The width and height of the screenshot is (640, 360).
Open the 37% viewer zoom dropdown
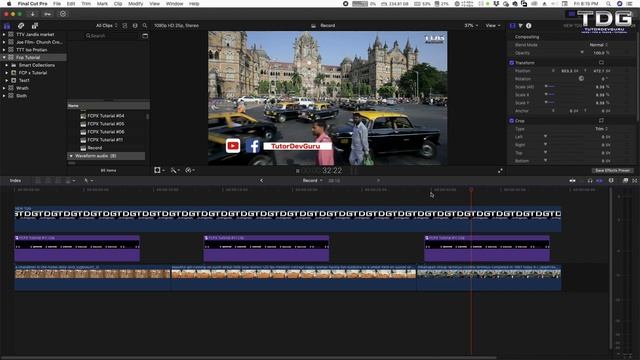click(471, 25)
